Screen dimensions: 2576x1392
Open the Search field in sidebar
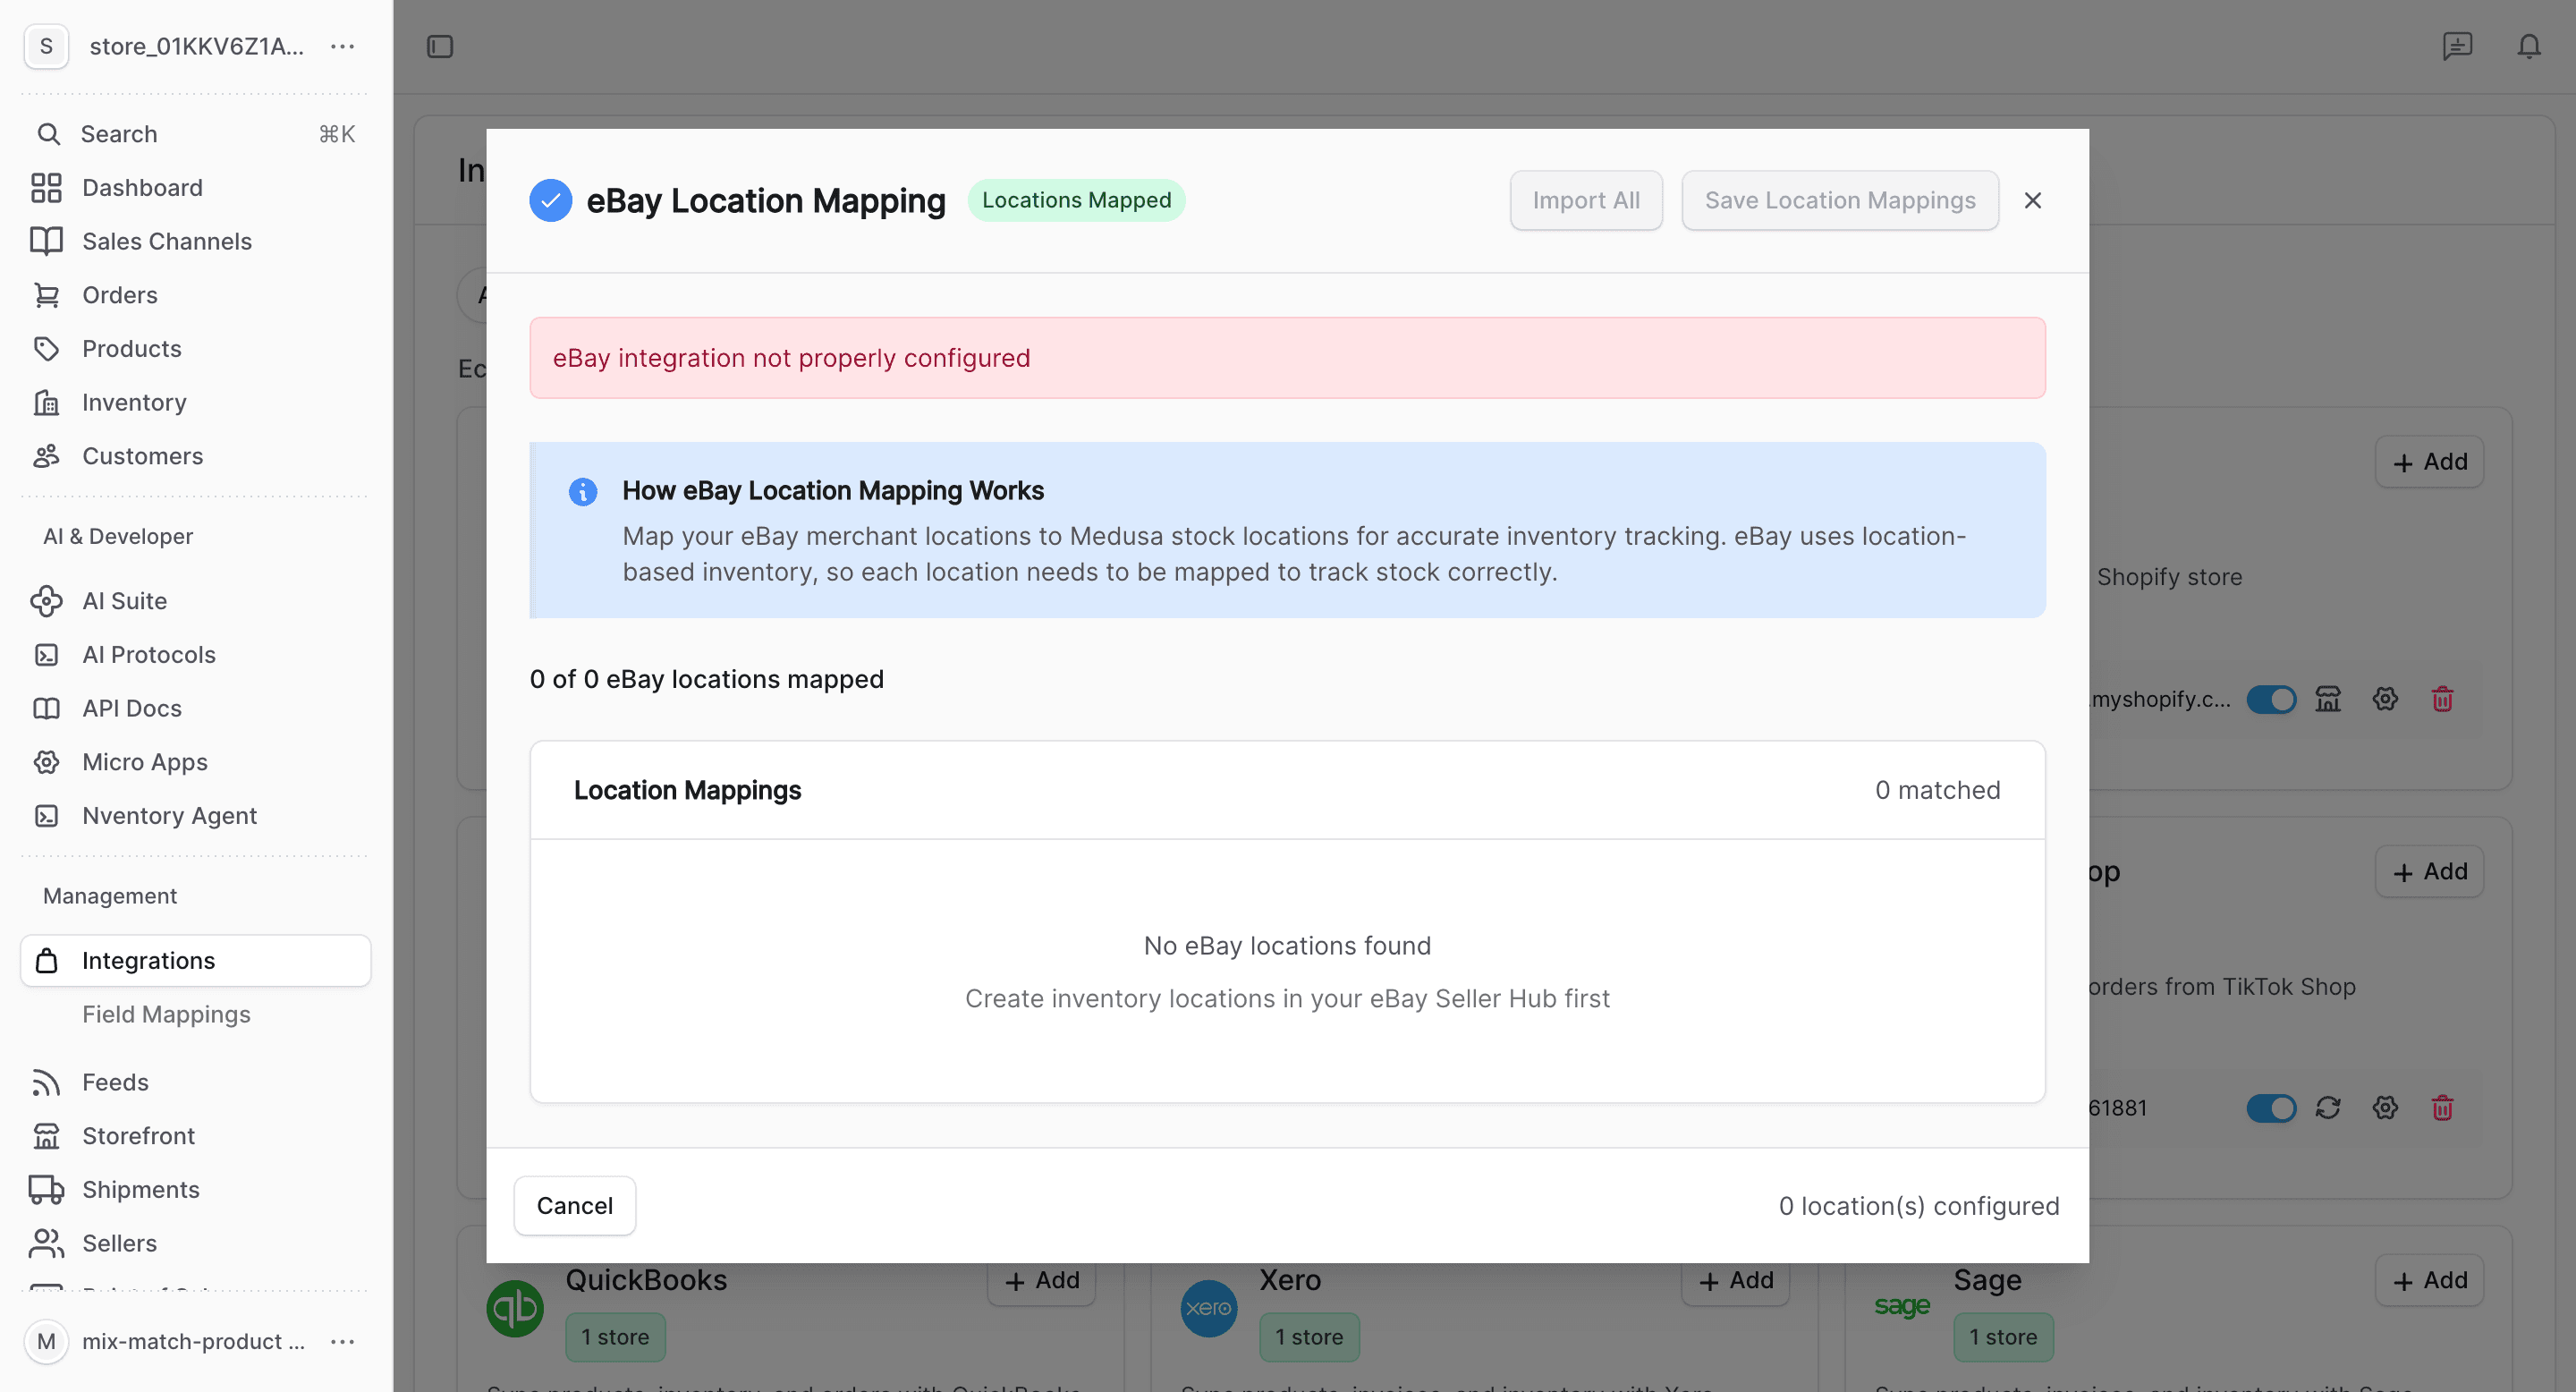pyautogui.click(x=196, y=134)
